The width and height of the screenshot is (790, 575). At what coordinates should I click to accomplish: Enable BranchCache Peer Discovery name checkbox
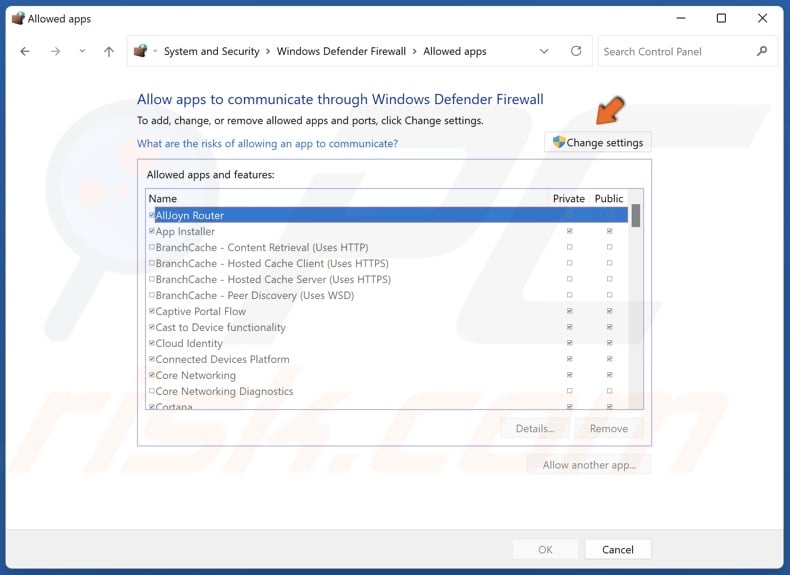point(152,295)
